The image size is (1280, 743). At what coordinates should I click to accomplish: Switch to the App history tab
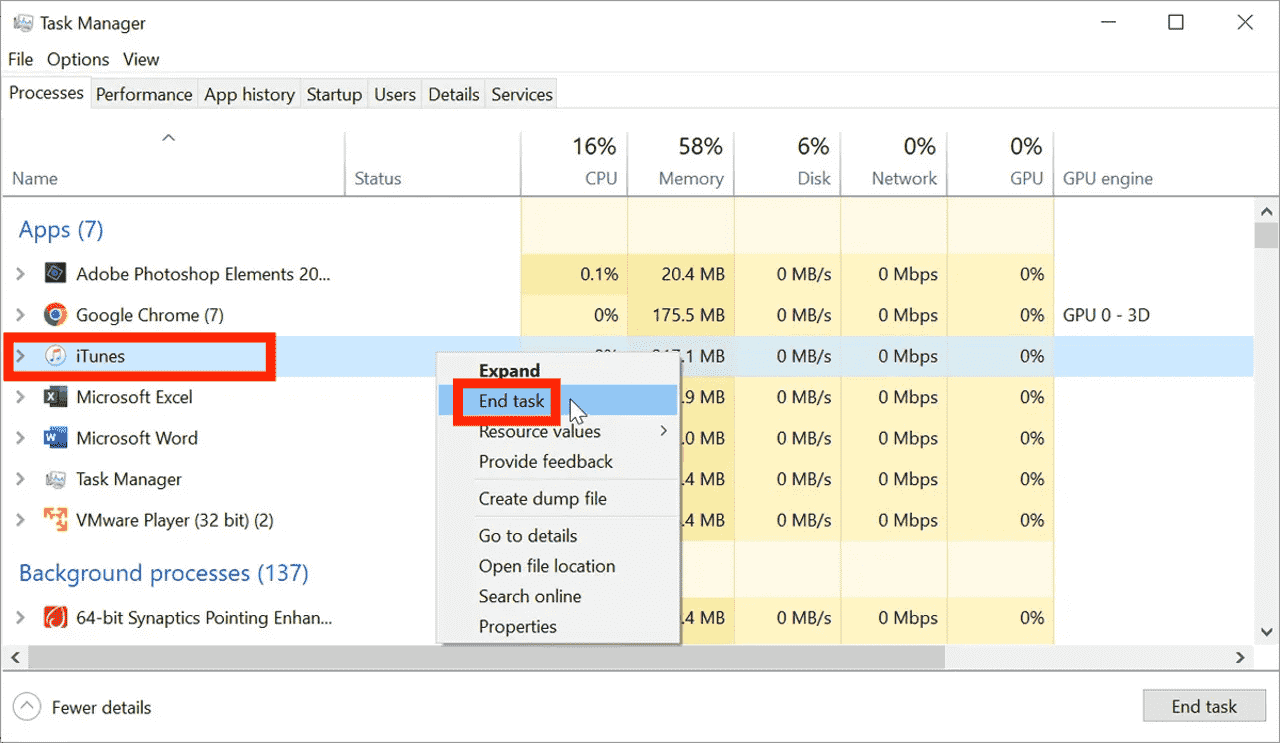coord(249,94)
